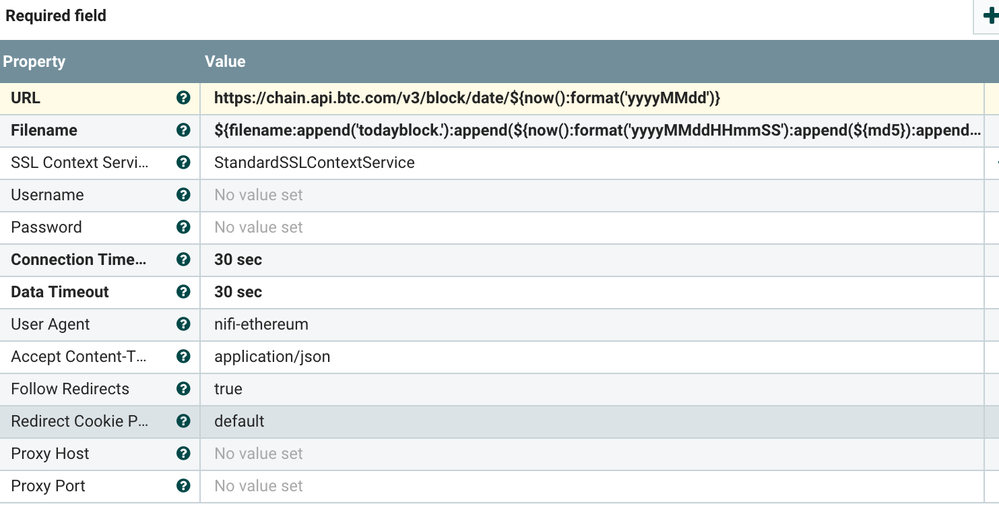Screen dimensions: 999x509
Task: Click the plus icon to add property
Action: tap(989, 16)
